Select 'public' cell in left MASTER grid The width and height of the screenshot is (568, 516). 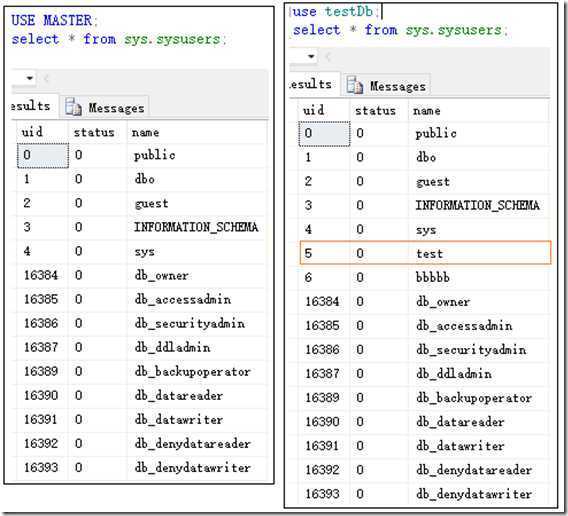tap(197, 155)
